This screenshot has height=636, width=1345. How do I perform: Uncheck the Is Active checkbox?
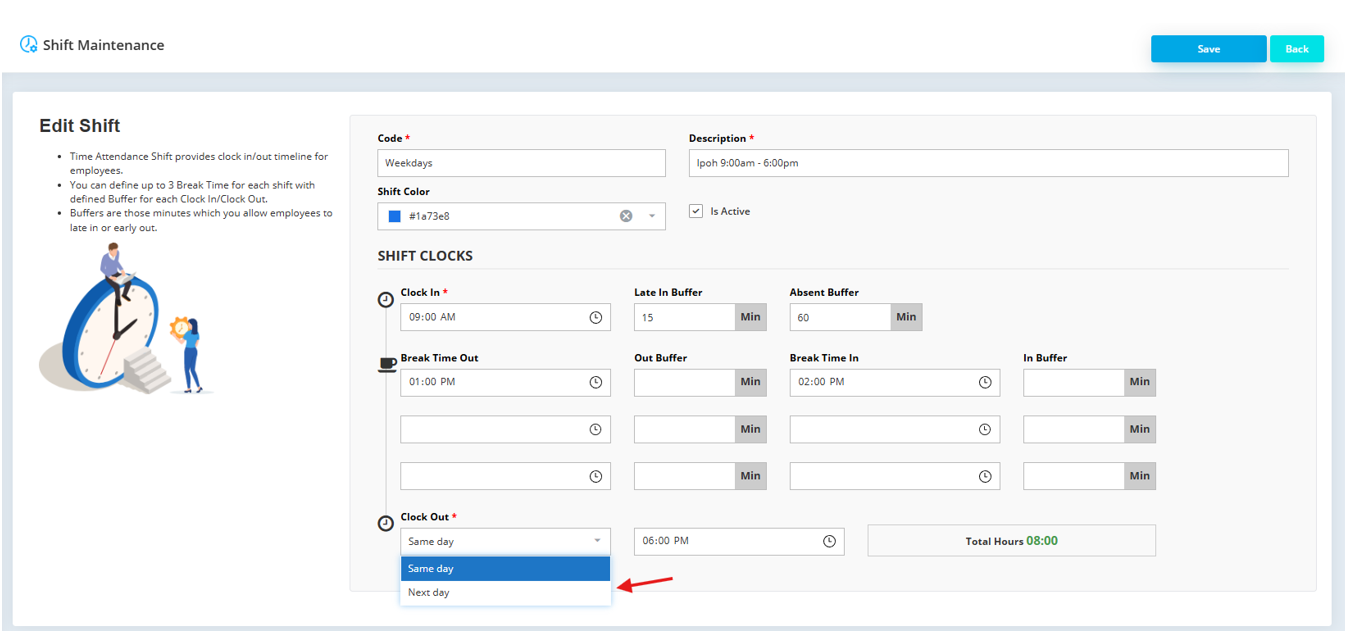695,210
